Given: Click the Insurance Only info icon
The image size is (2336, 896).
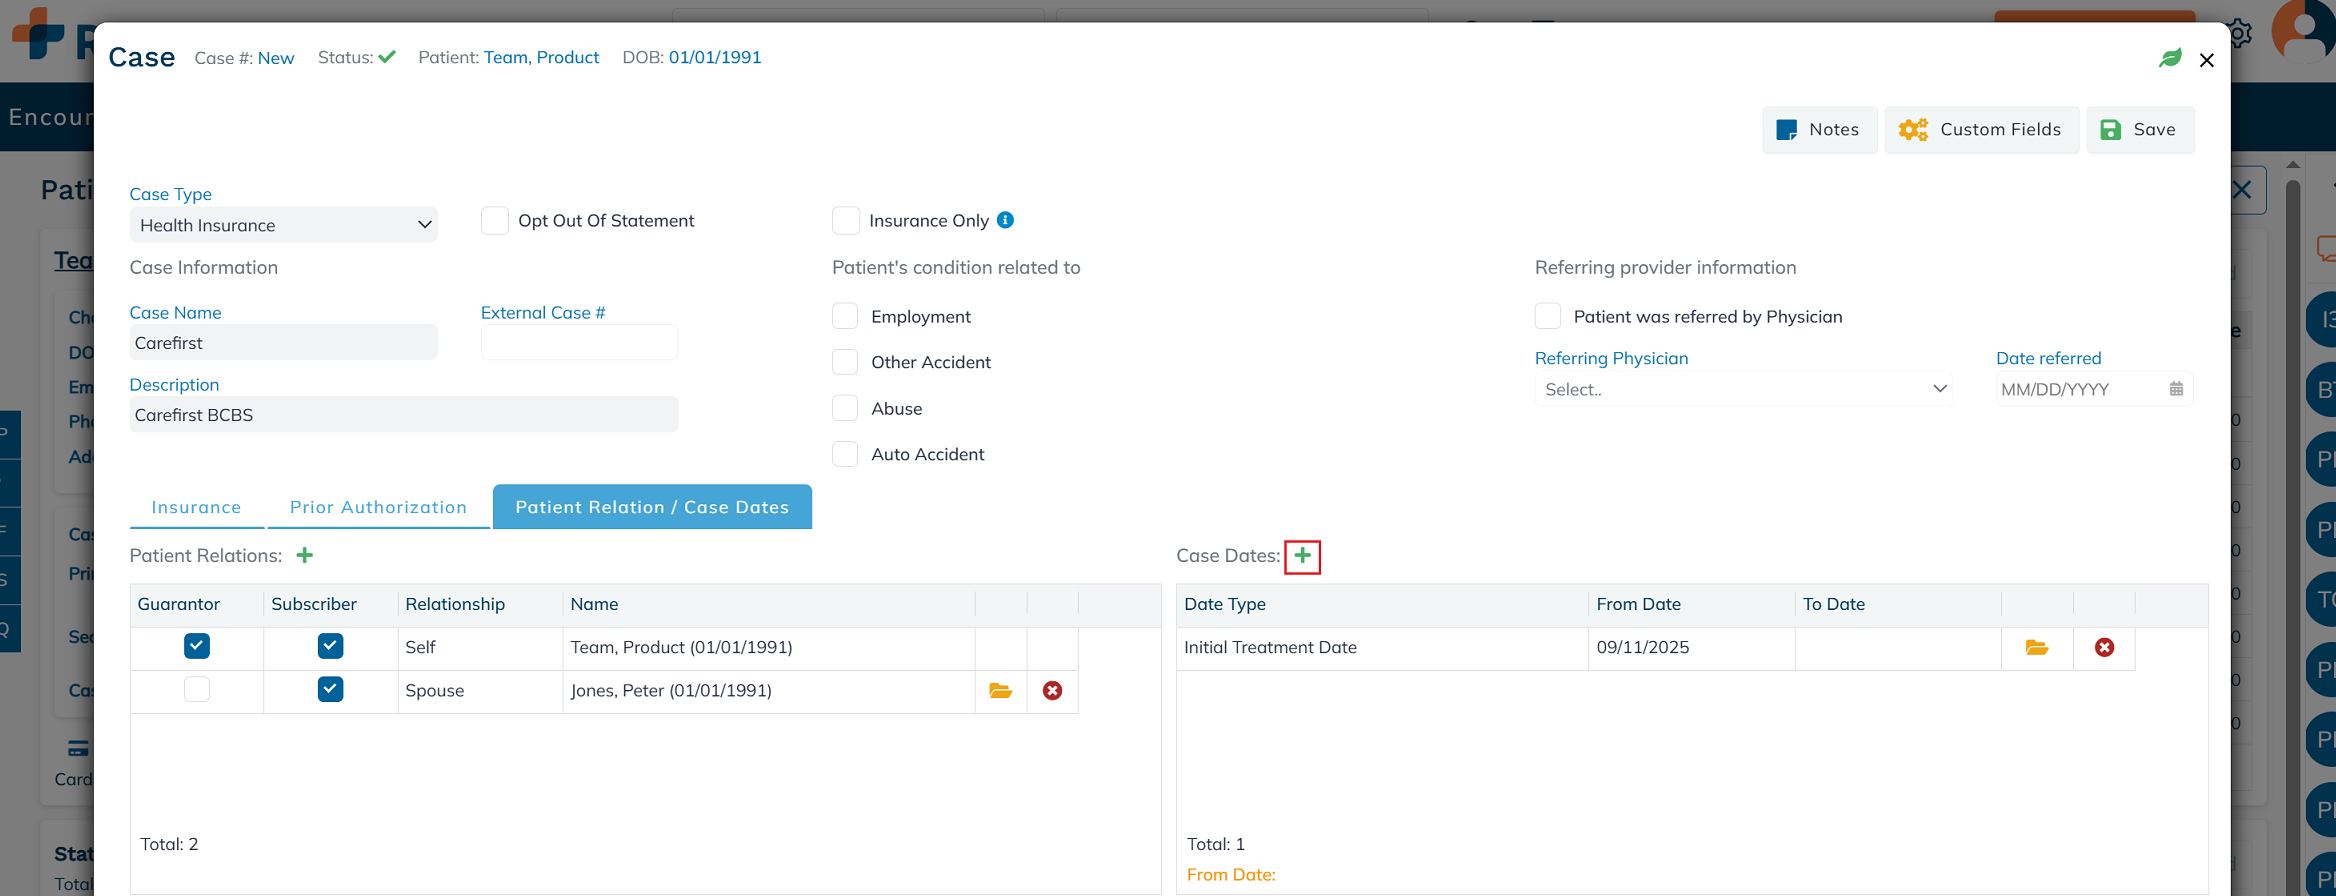Looking at the screenshot, I should pyautogui.click(x=1006, y=220).
